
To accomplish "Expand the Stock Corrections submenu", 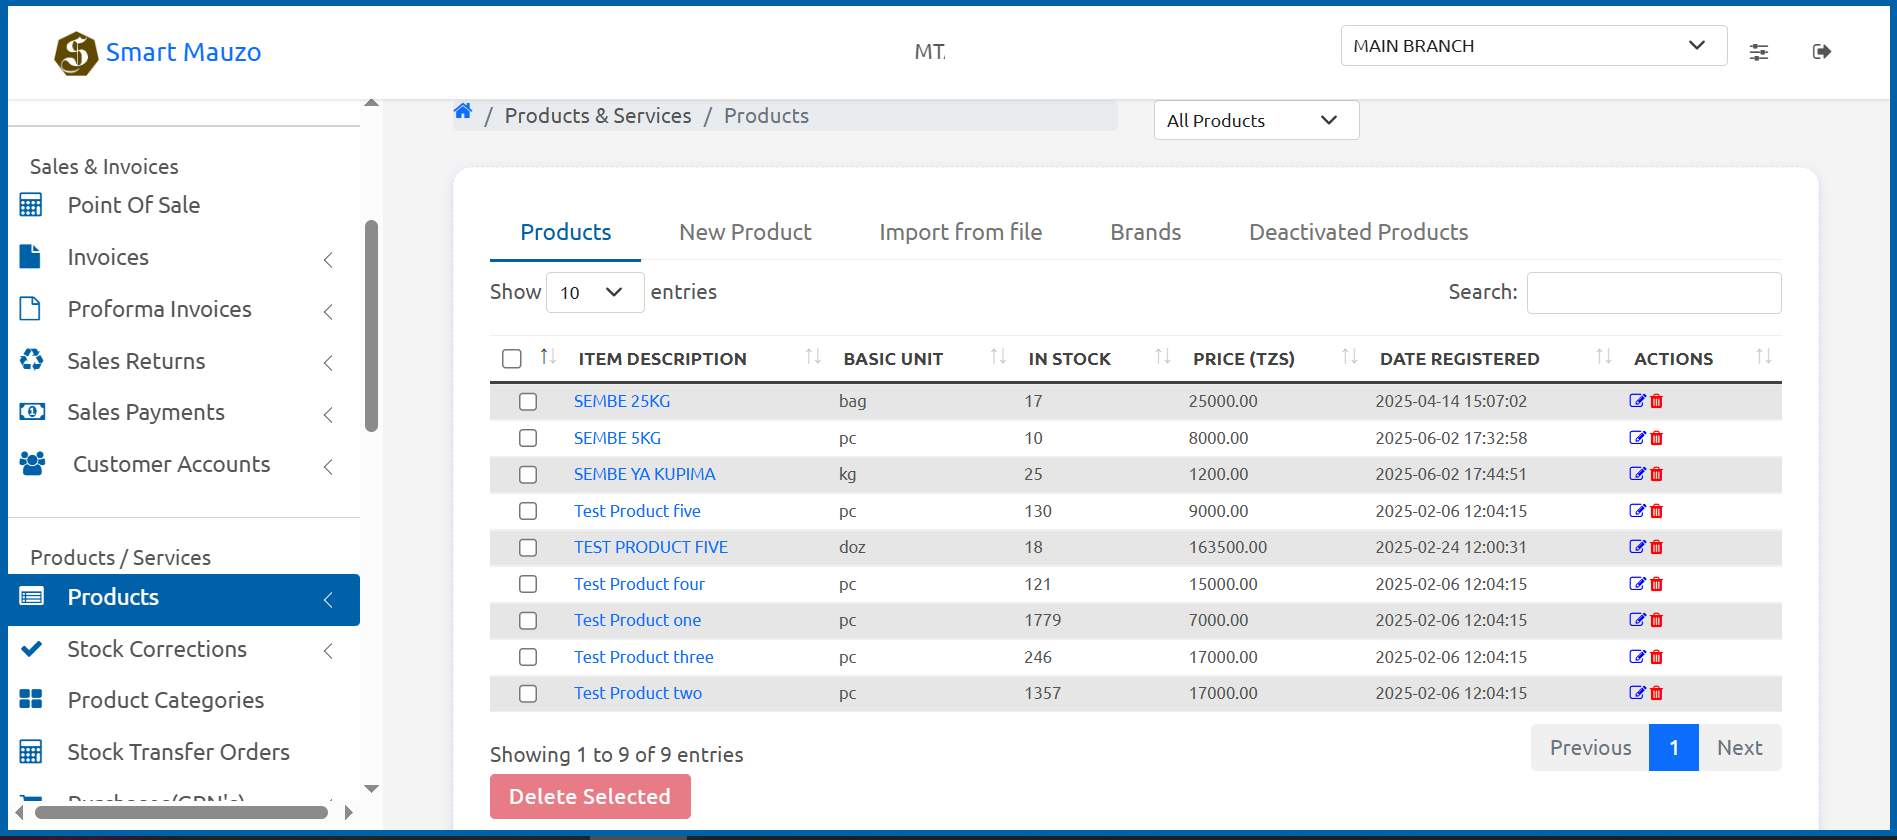I will [328, 652].
